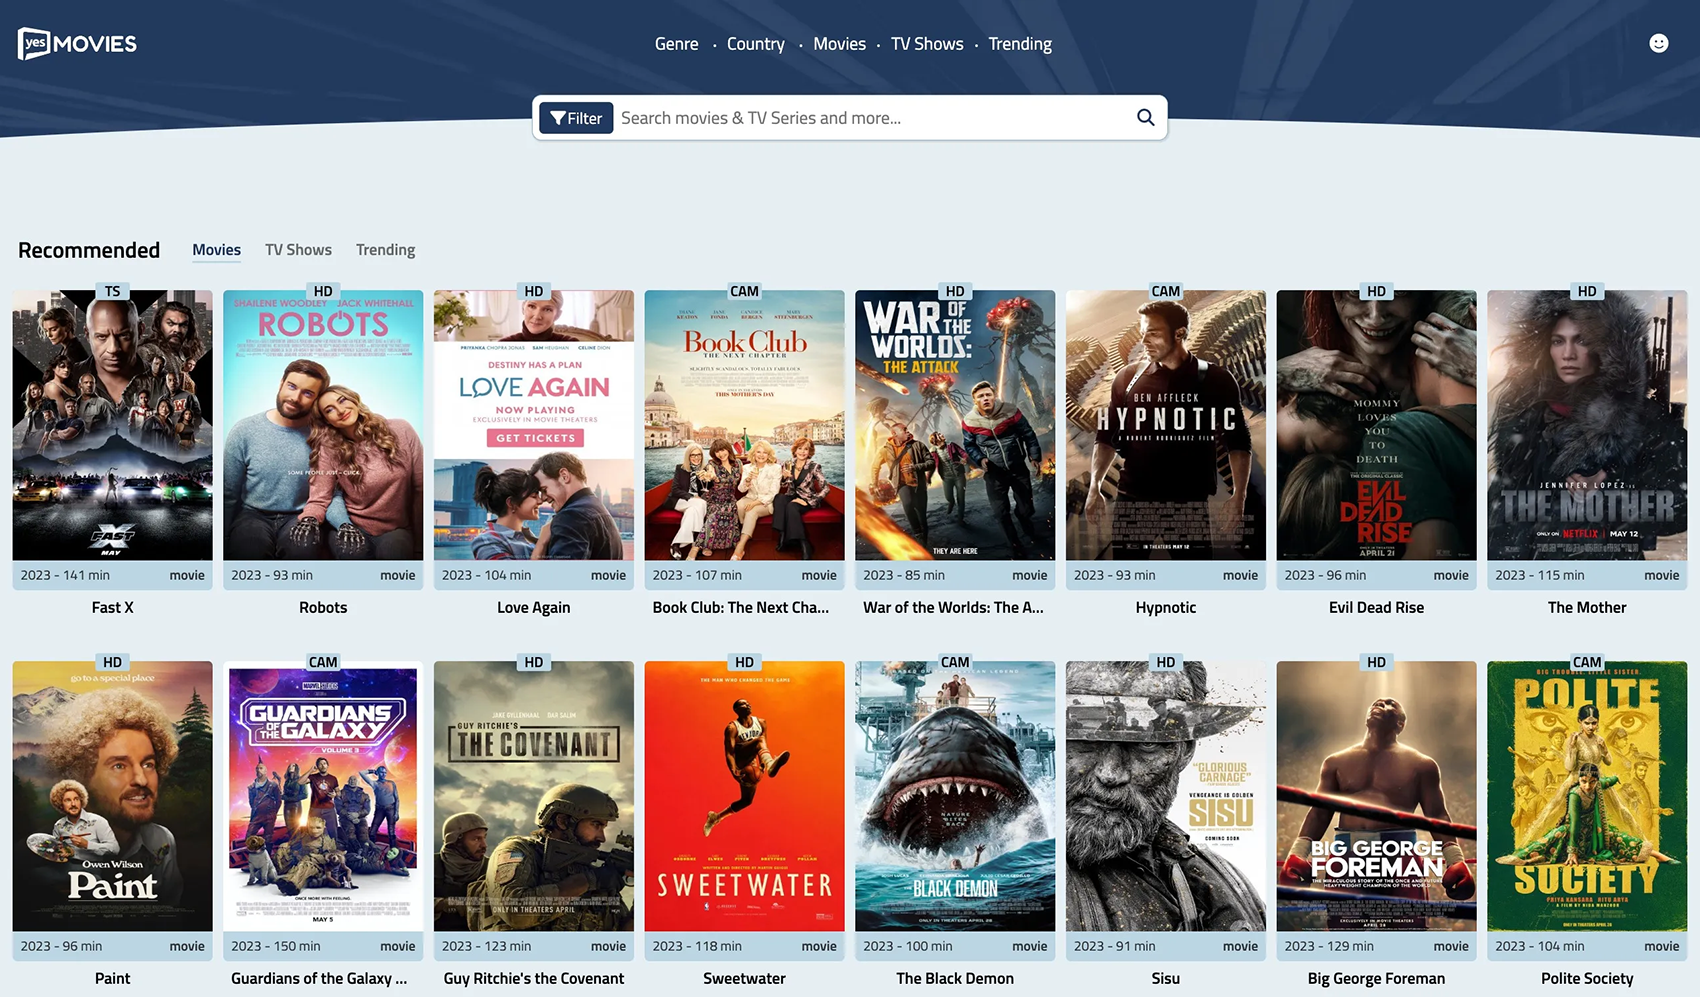Click the "2023 - 141 min" text
1700x997 pixels.
(65, 575)
